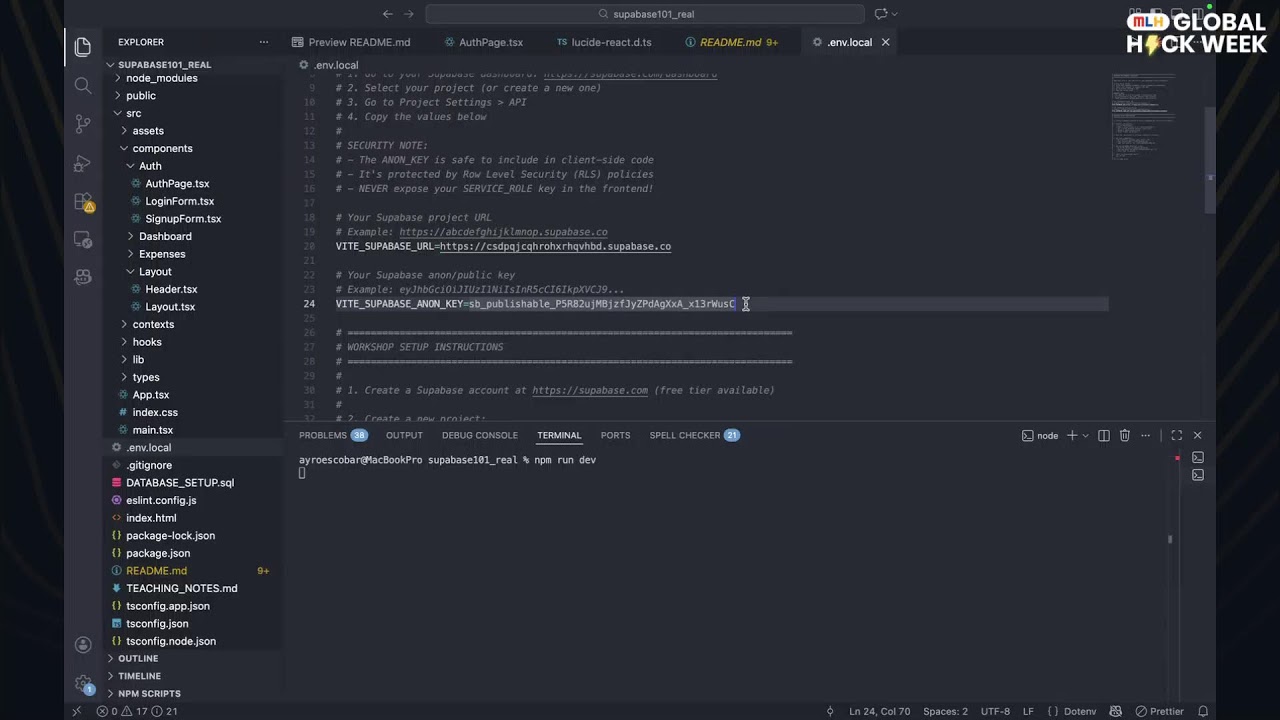Click the errors and warnings status indicator

coord(137,711)
